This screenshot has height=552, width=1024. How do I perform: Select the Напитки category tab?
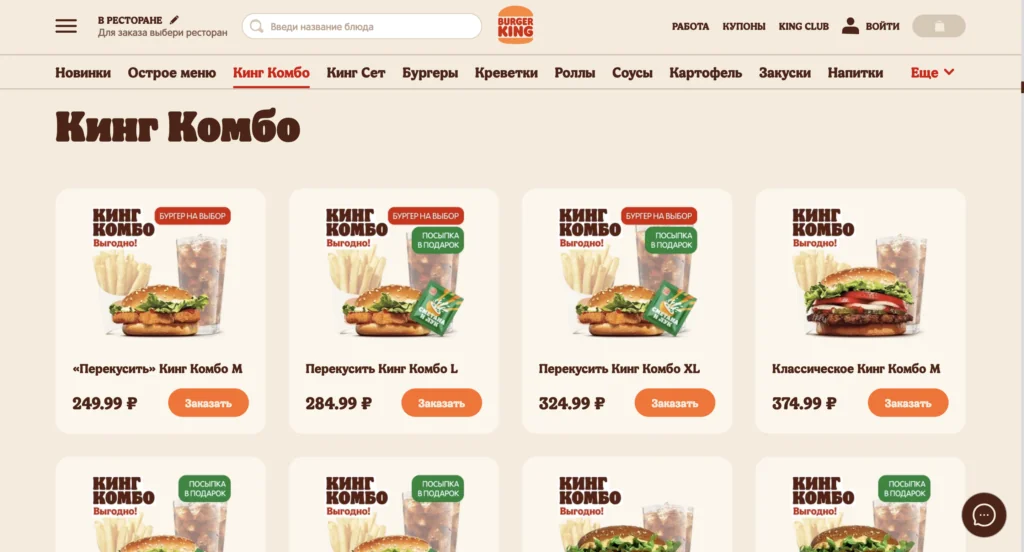(855, 73)
